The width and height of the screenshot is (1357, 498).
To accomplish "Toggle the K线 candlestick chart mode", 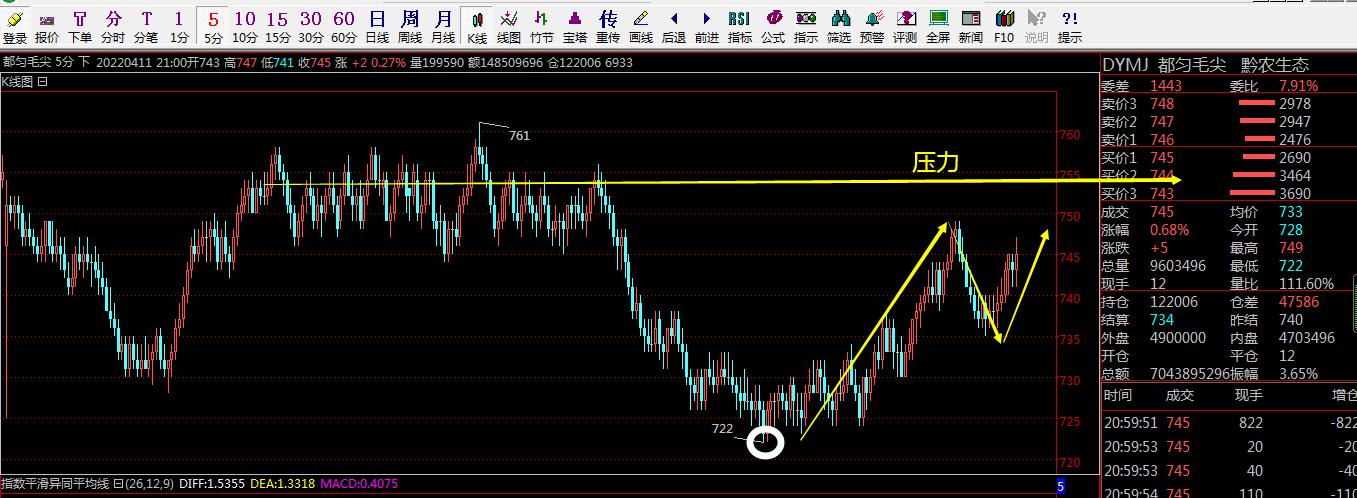I will pos(477,27).
